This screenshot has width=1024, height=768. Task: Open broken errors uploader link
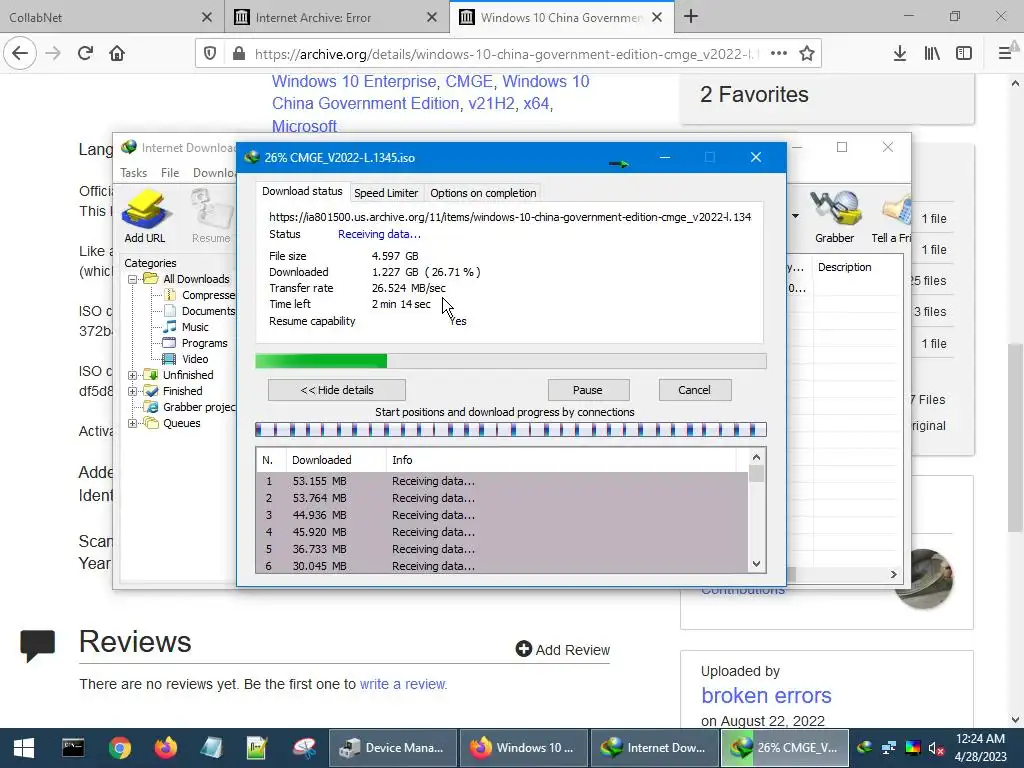[766, 696]
